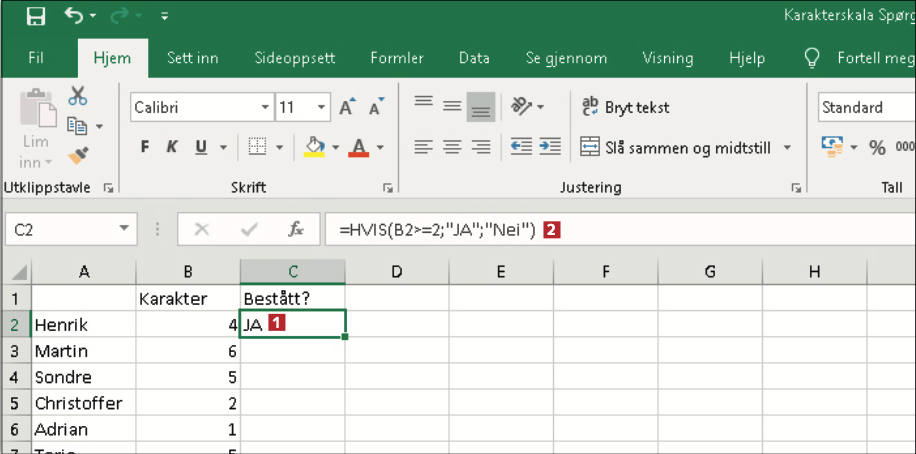Click the Save icon in title bar

click(x=35, y=16)
